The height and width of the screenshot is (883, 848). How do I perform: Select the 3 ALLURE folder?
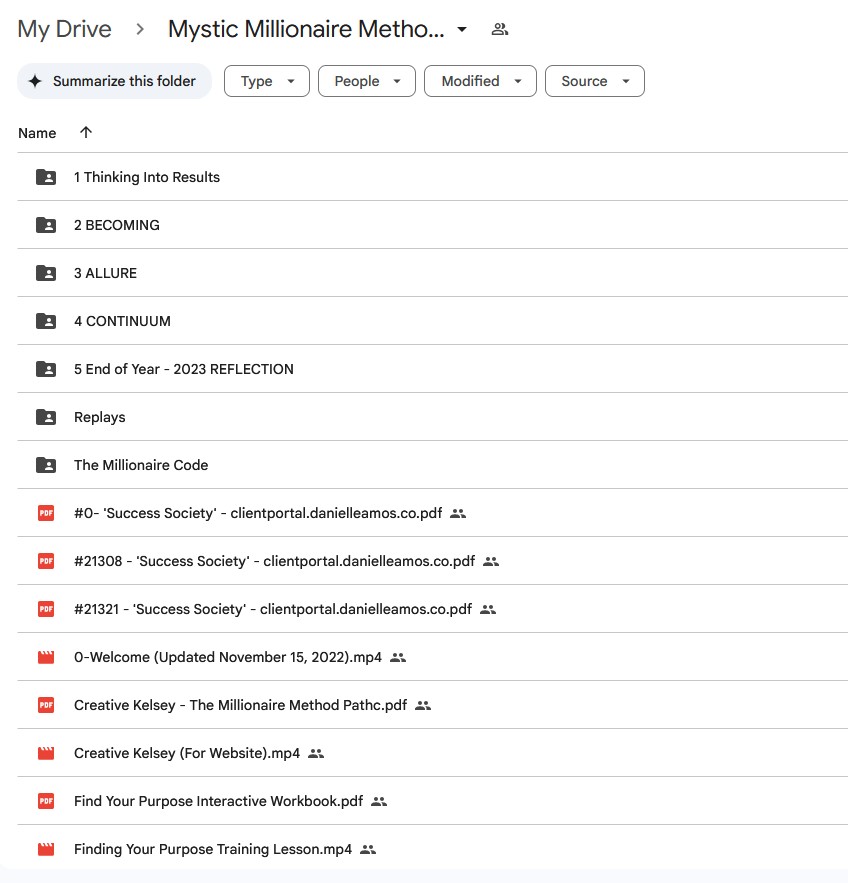[432, 273]
